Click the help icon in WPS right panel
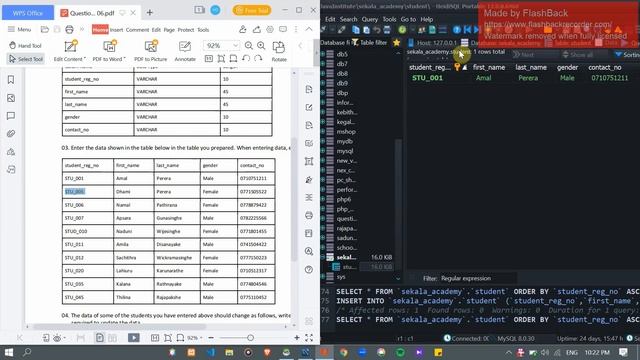 [x=309, y=269]
